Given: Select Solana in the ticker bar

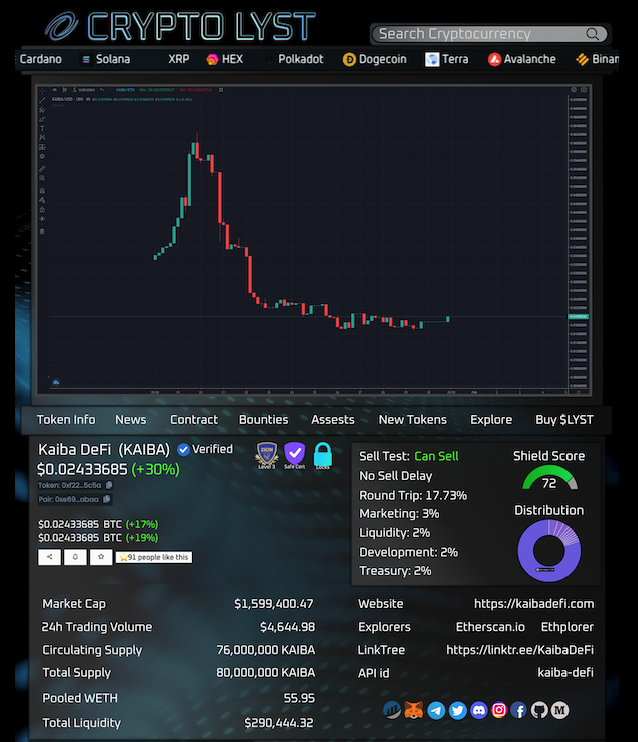Looking at the screenshot, I should 106,59.
